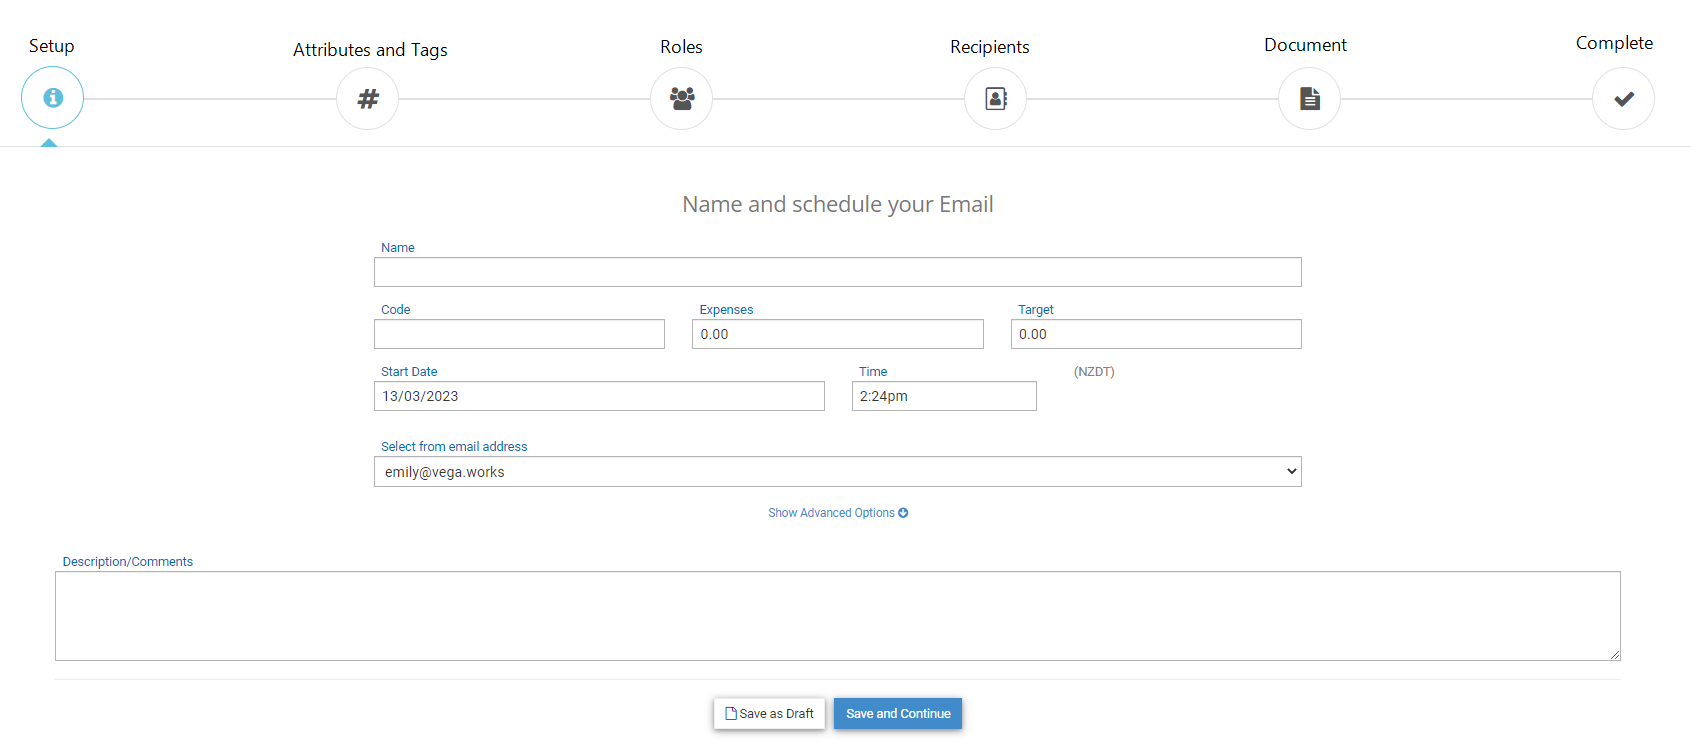The width and height of the screenshot is (1691, 752).
Task: Click the Select from email address label
Action: tap(454, 447)
